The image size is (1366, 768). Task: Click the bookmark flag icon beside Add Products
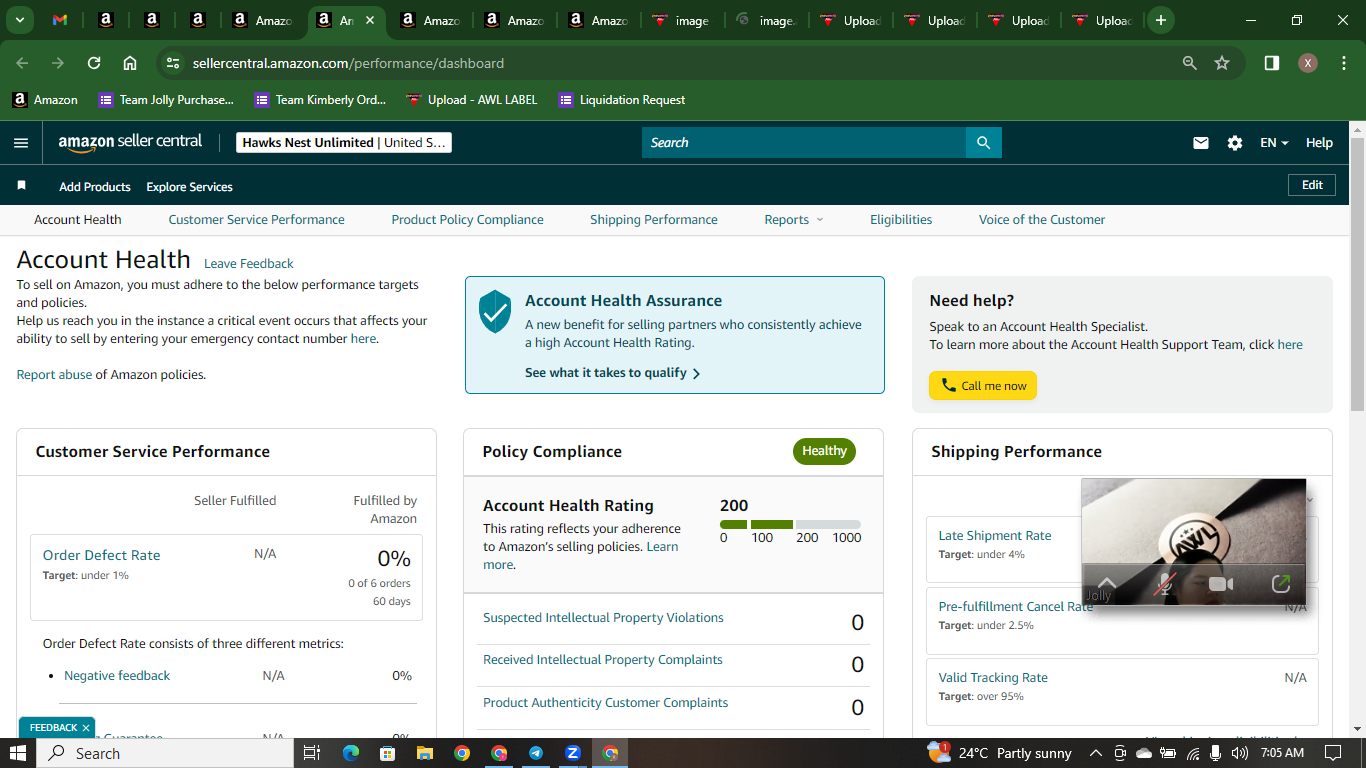coord(21,186)
